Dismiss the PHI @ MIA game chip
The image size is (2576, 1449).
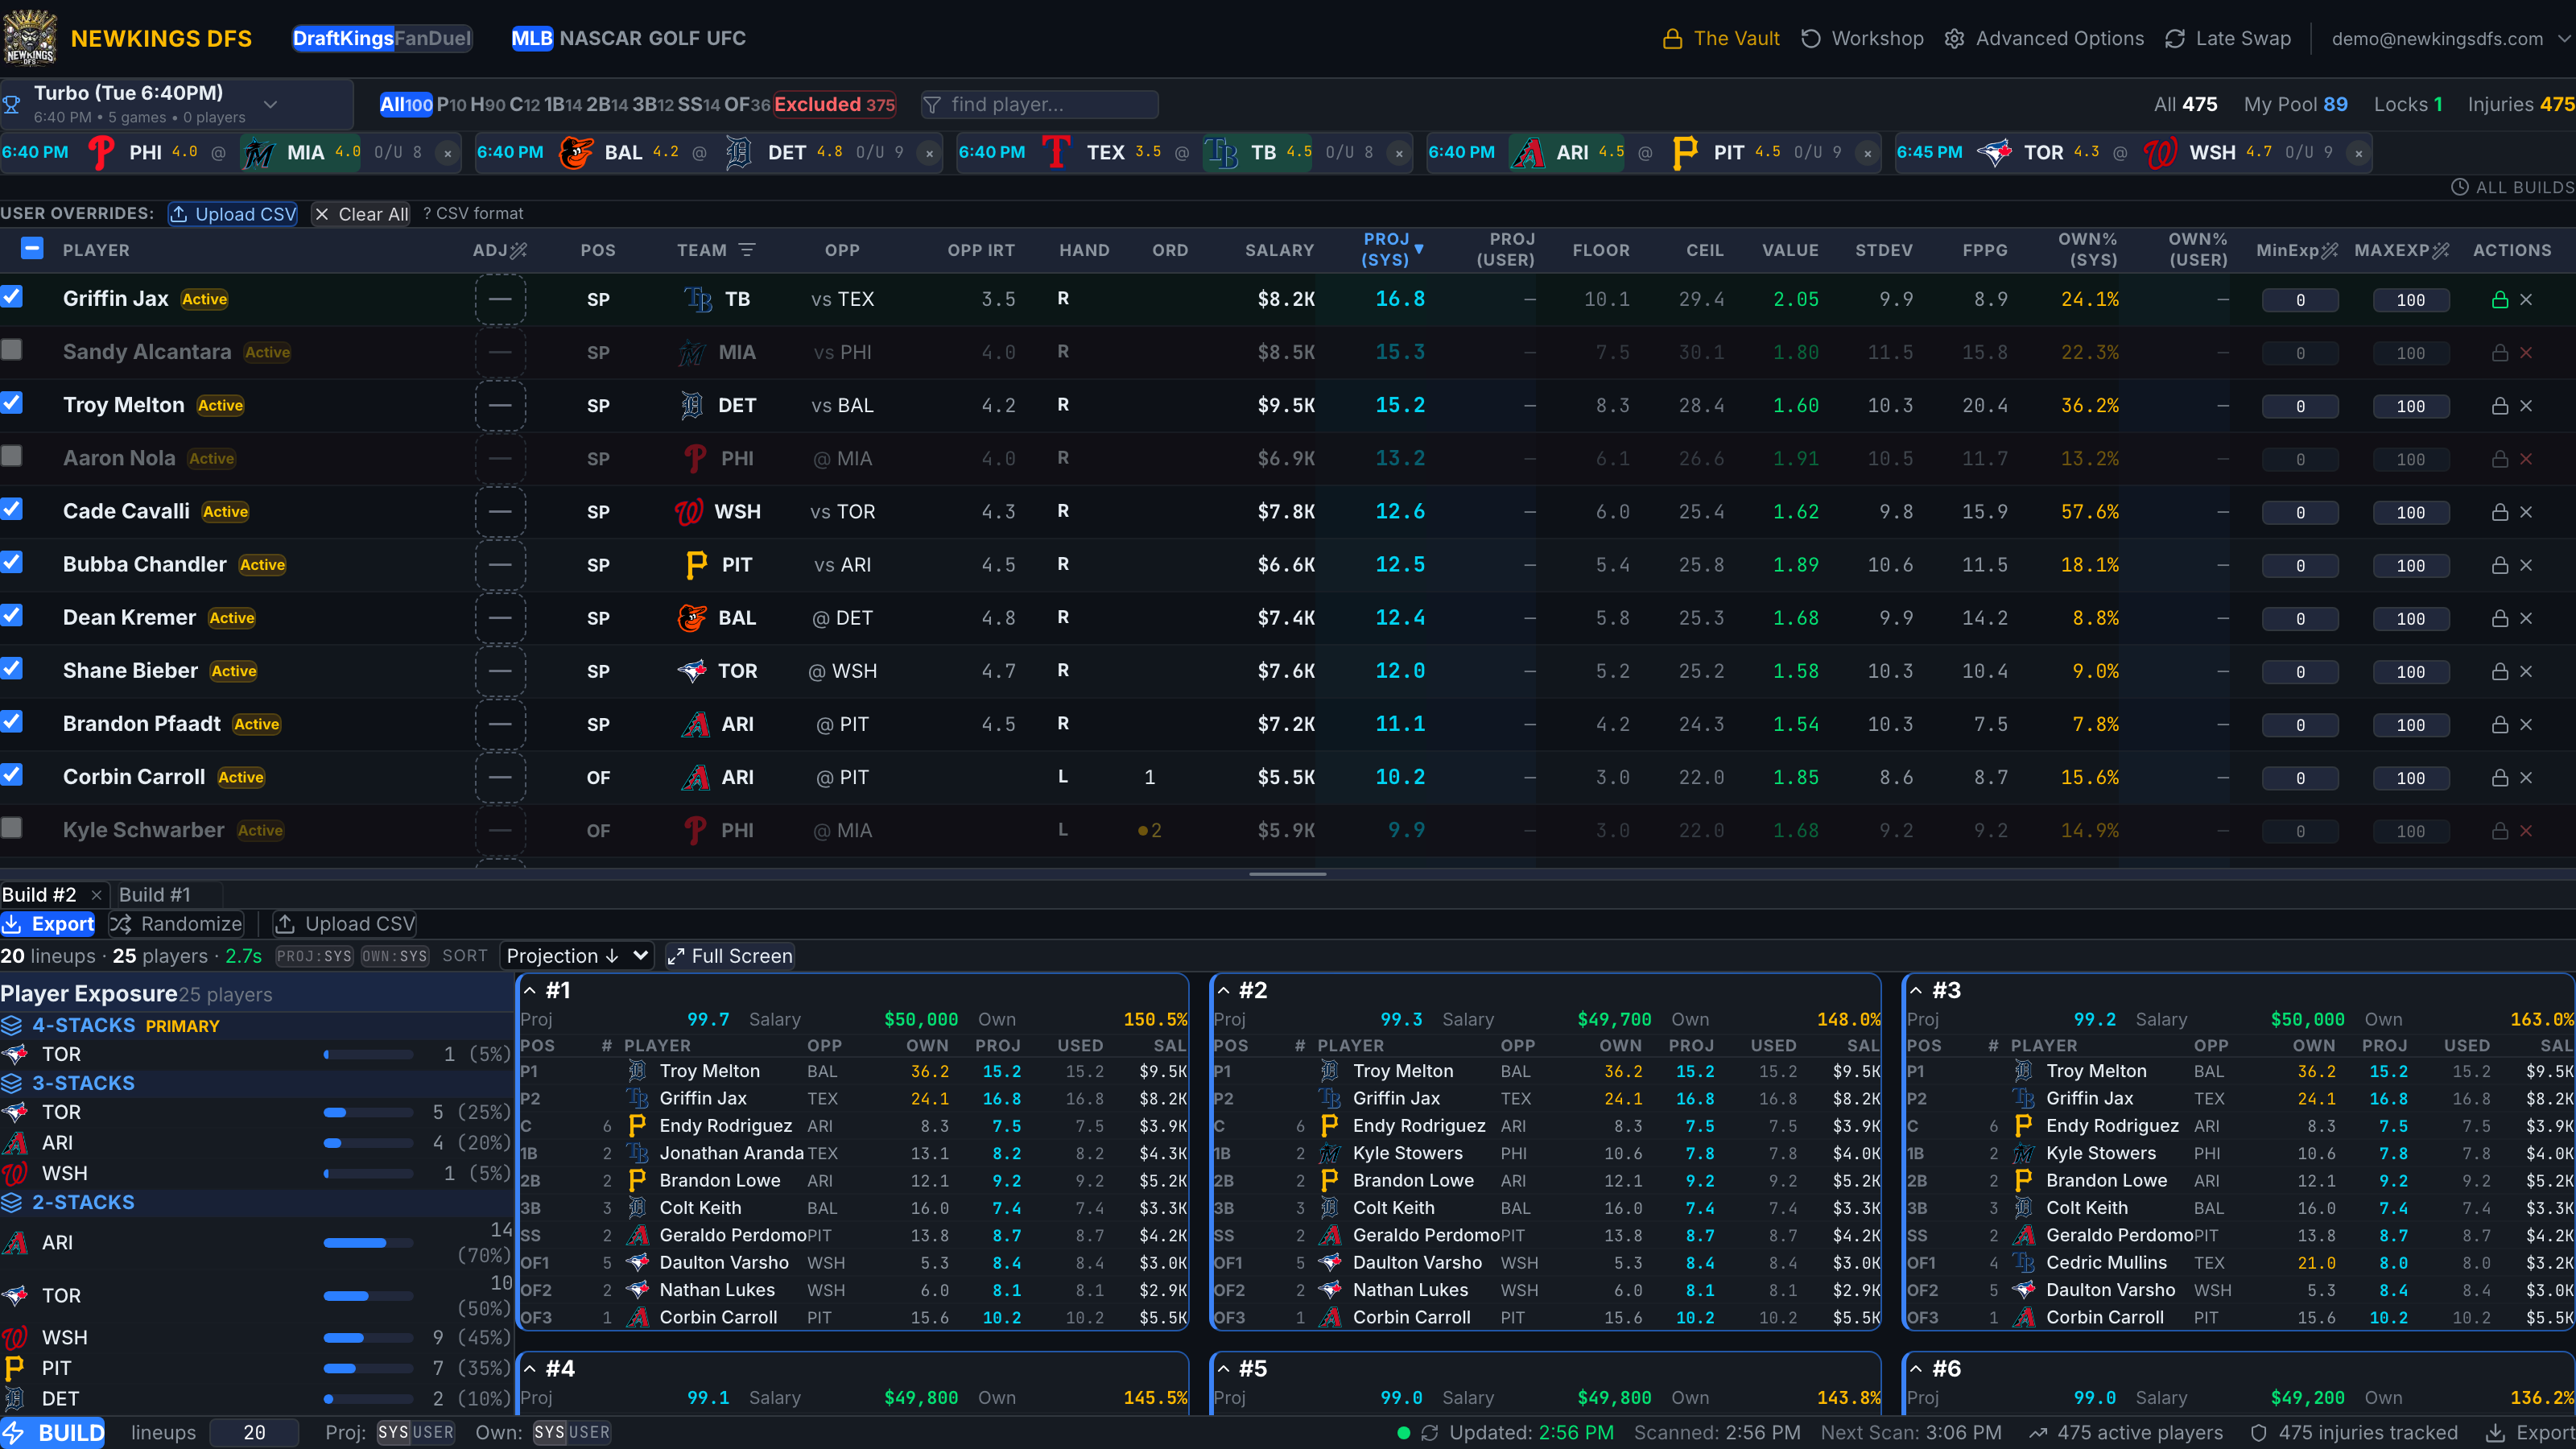click(447, 153)
